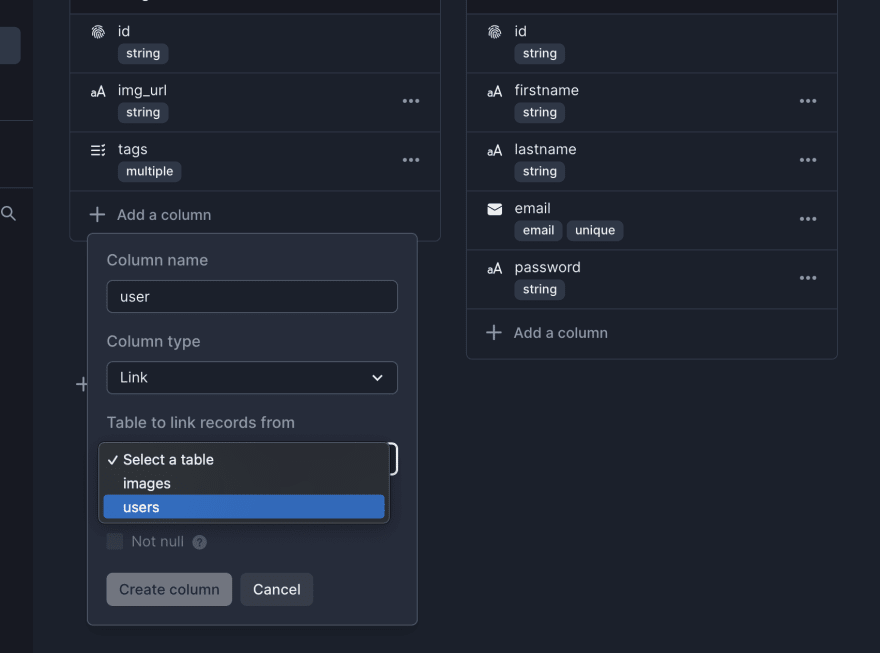Click the multiple-values icon next to tags

coord(97,149)
